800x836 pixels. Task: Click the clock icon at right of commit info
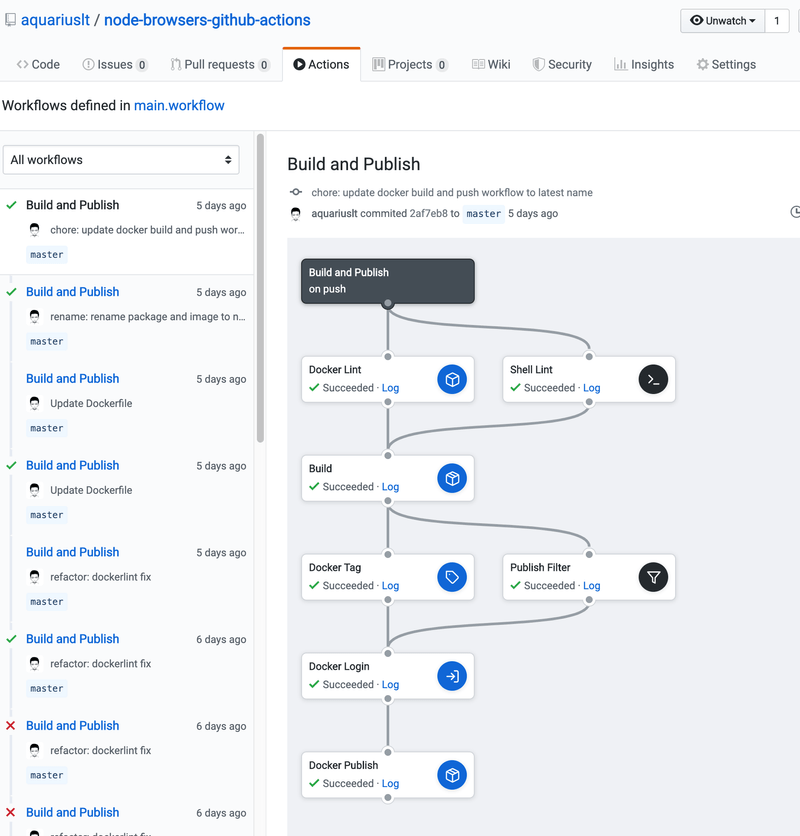pos(795,212)
